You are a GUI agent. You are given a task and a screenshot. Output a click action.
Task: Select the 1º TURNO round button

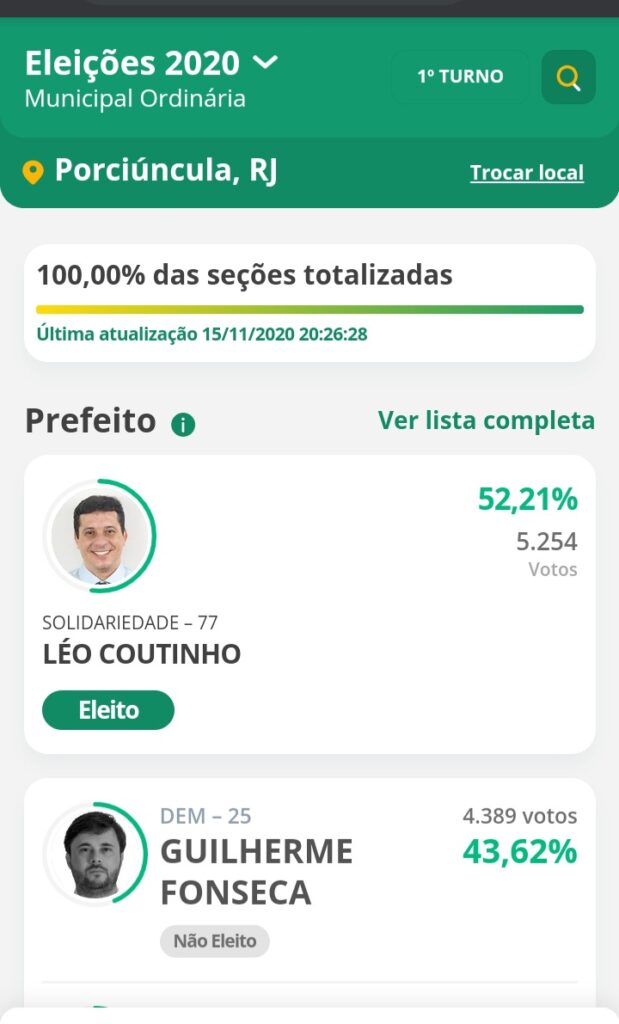coord(460,76)
